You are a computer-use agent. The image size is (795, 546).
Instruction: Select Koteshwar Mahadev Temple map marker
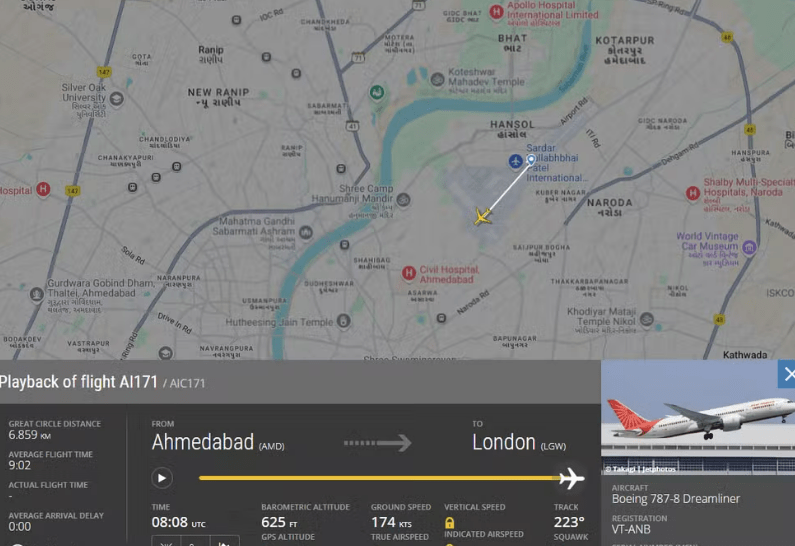[437, 80]
